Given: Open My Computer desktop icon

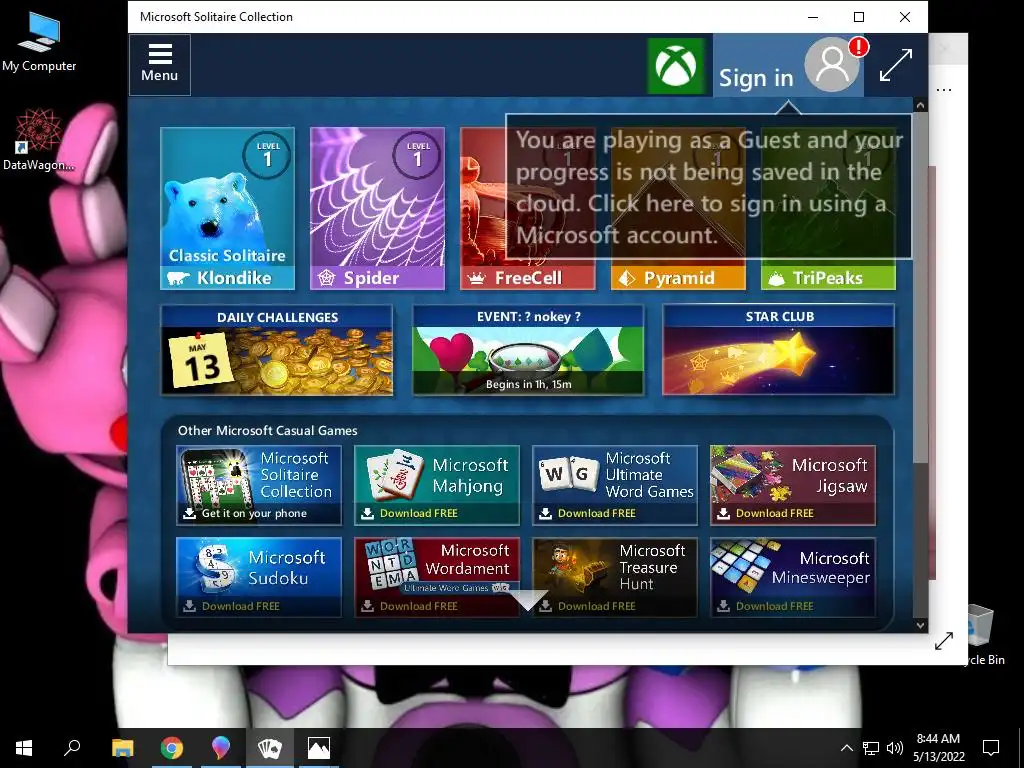Looking at the screenshot, I should 39,43.
